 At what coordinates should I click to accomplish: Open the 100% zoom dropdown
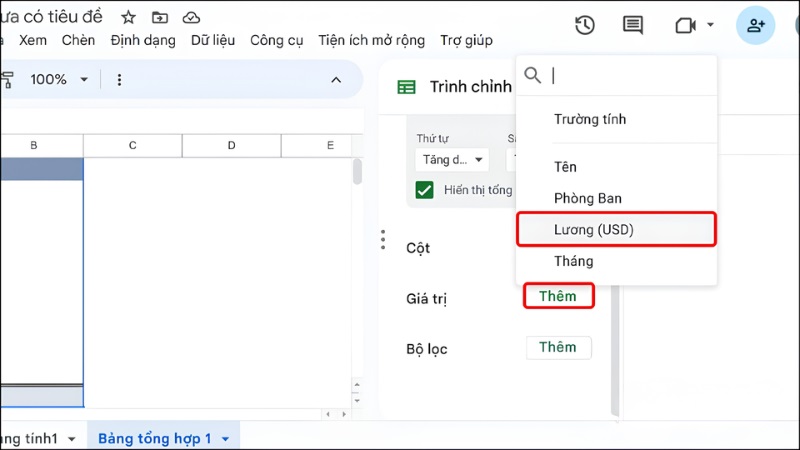pyautogui.click(x=59, y=80)
